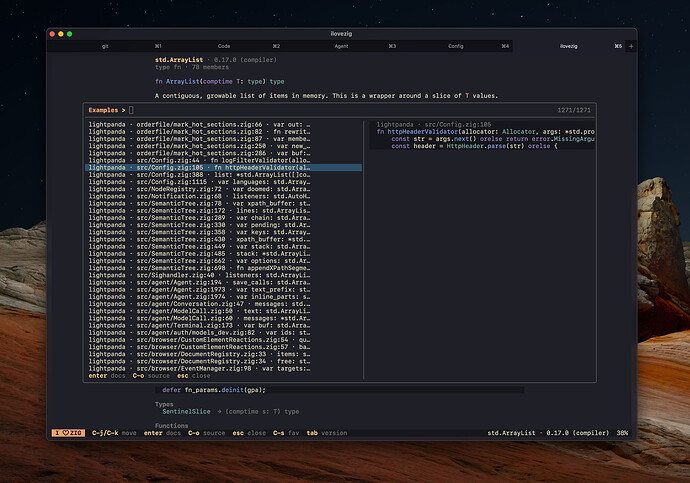Viewport: 690px width, 483px height.
Task: Click 'C-j/C-k move' status bar hint
Action: tap(114, 433)
